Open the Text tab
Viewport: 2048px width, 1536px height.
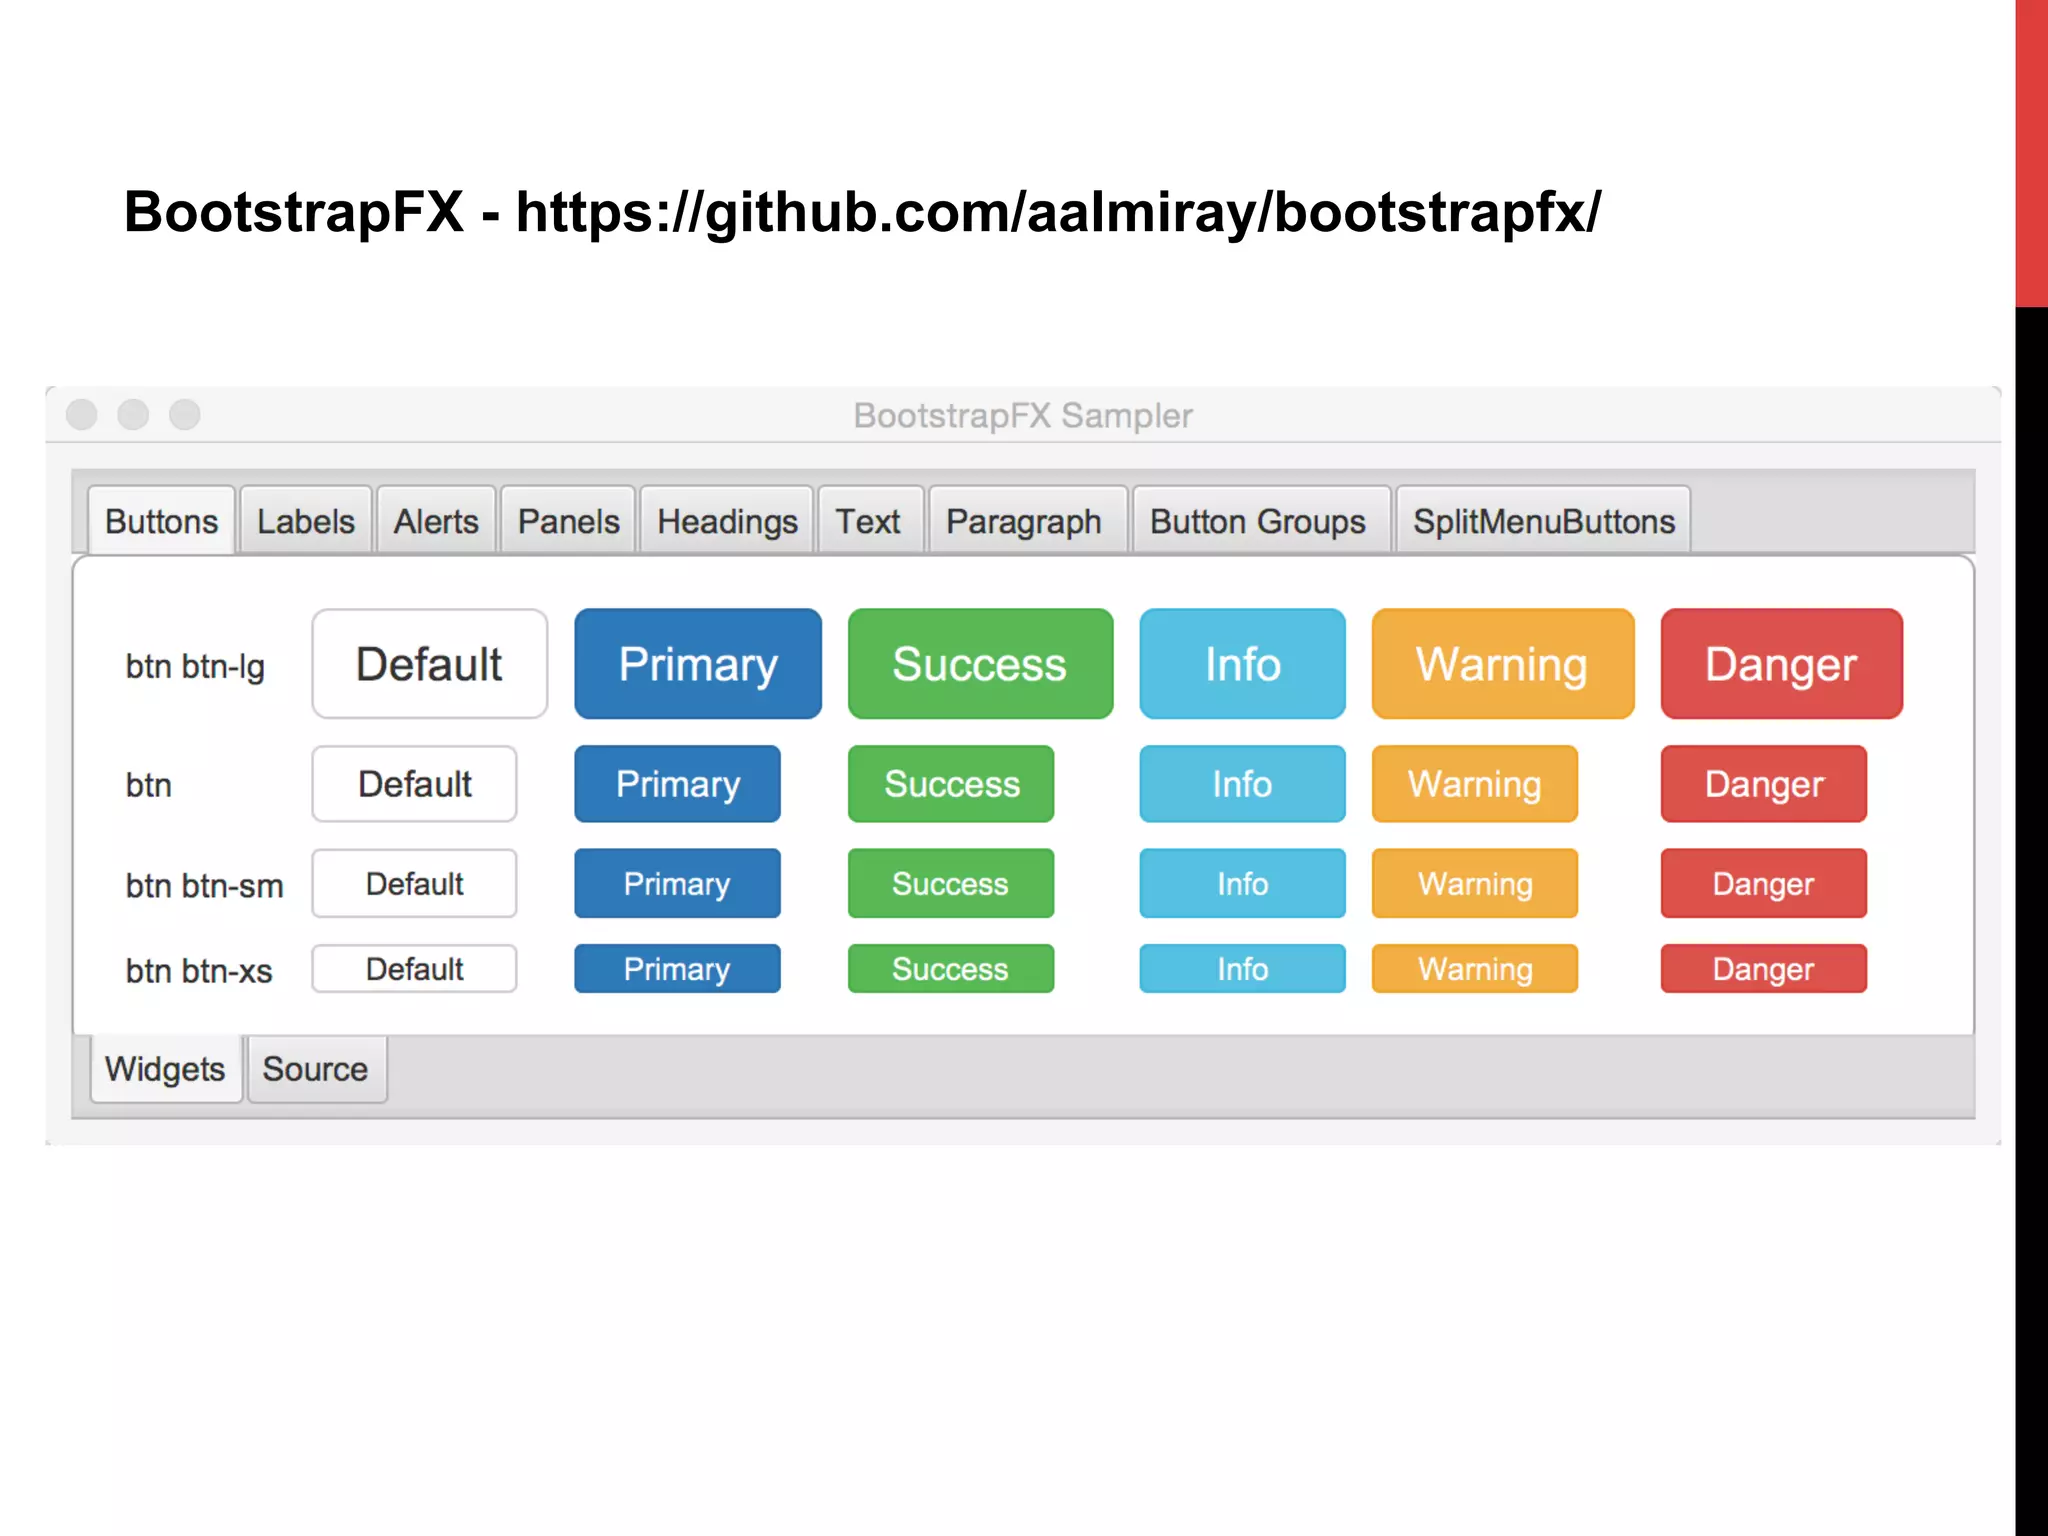coord(868,521)
